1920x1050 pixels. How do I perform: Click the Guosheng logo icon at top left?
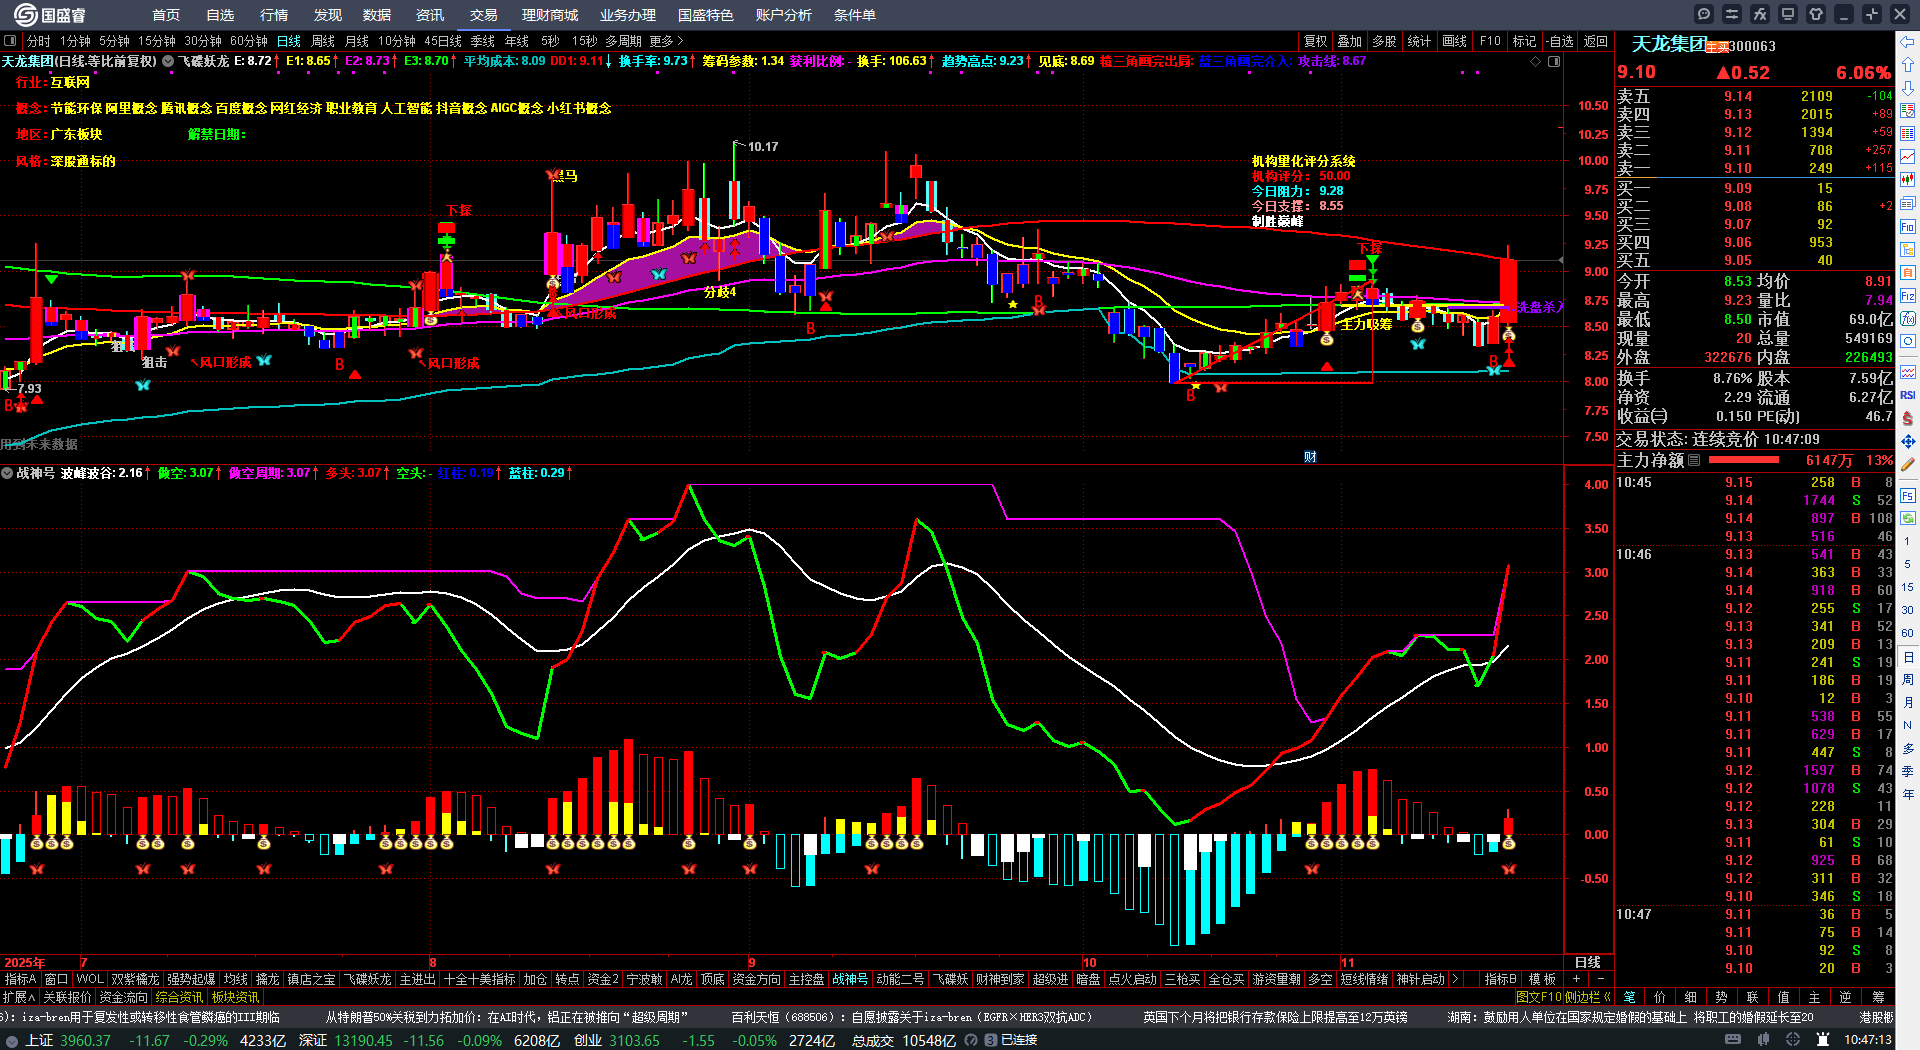coord(25,15)
